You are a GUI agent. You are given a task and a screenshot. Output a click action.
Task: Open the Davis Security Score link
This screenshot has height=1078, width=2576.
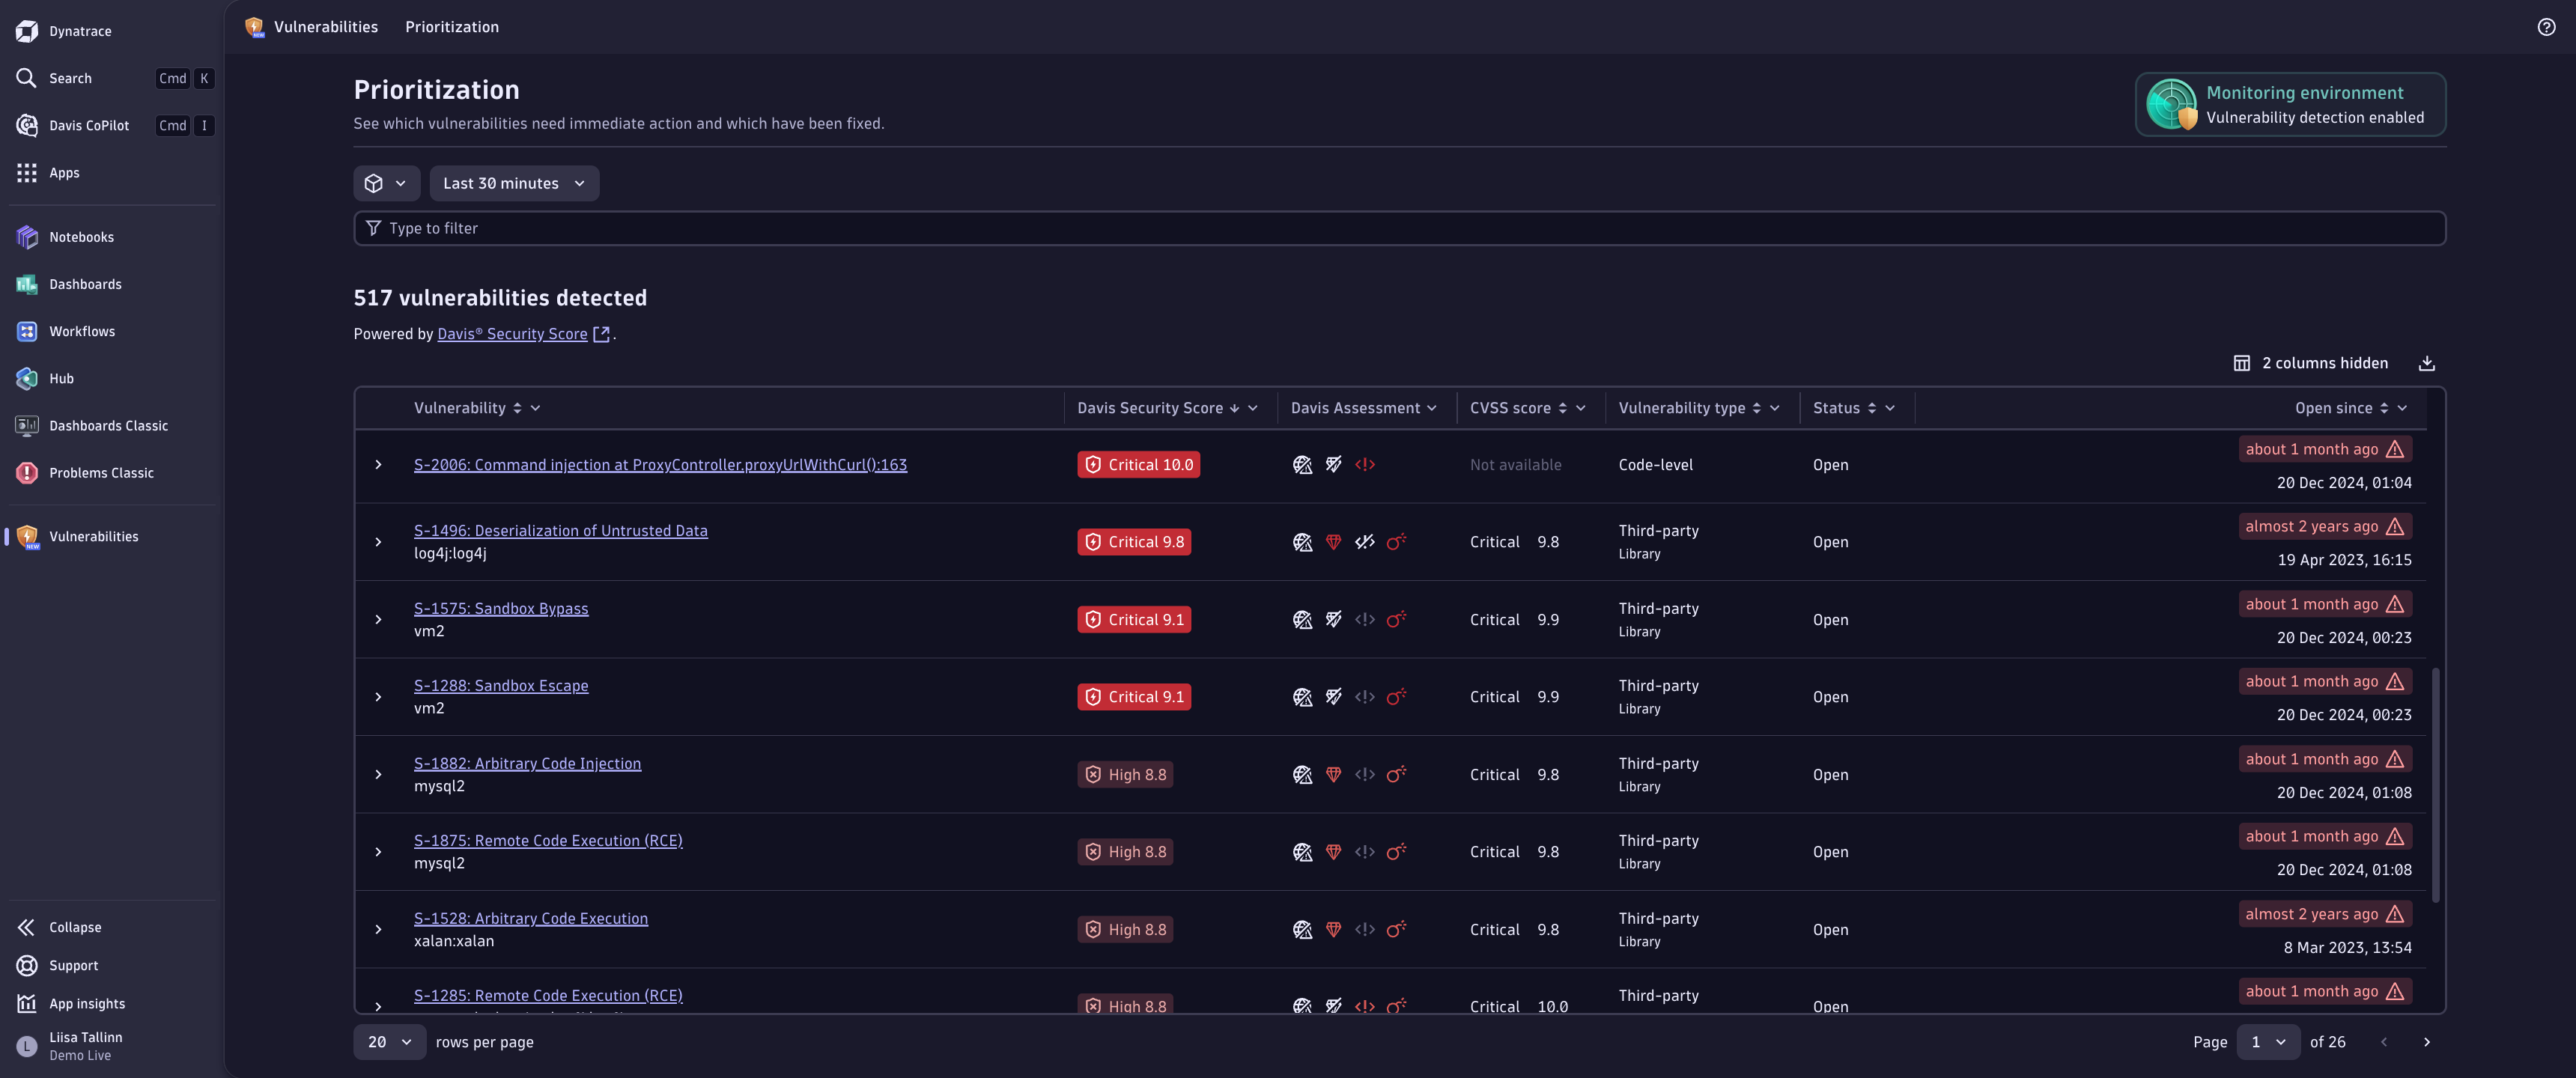coord(512,333)
